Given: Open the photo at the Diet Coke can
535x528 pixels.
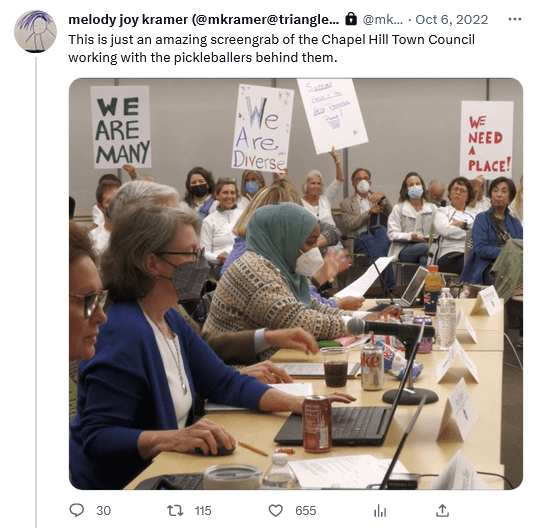Looking at the screenshot, I should [372, 368].
